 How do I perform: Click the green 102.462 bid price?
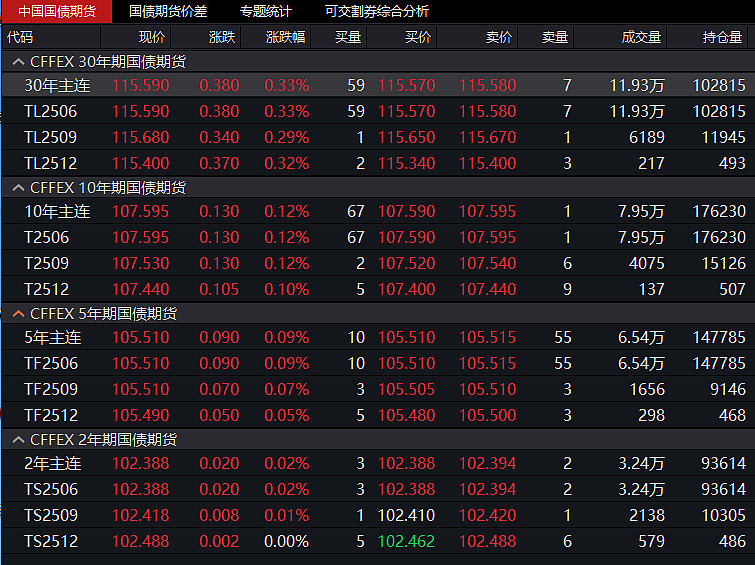click(406, 541)
